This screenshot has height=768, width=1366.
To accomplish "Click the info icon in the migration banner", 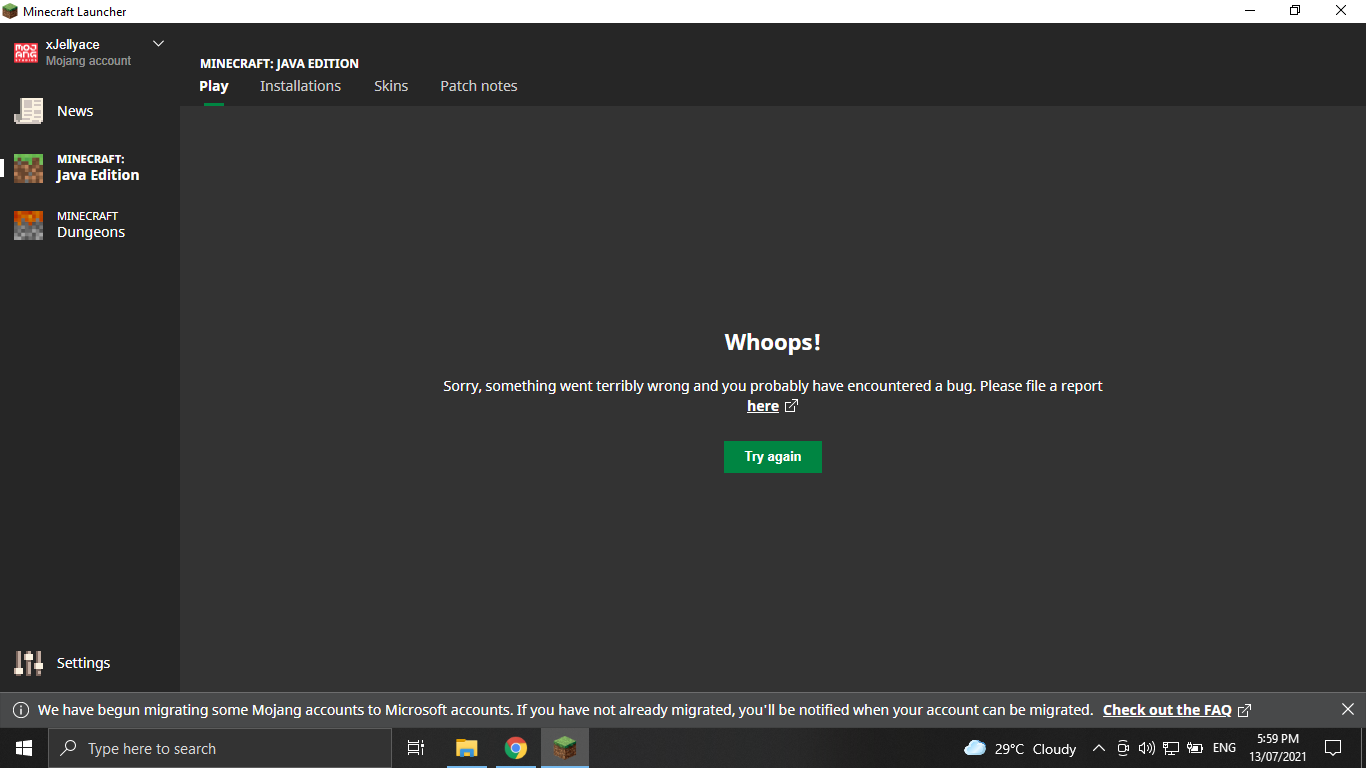I will click(x=20, y=710).
